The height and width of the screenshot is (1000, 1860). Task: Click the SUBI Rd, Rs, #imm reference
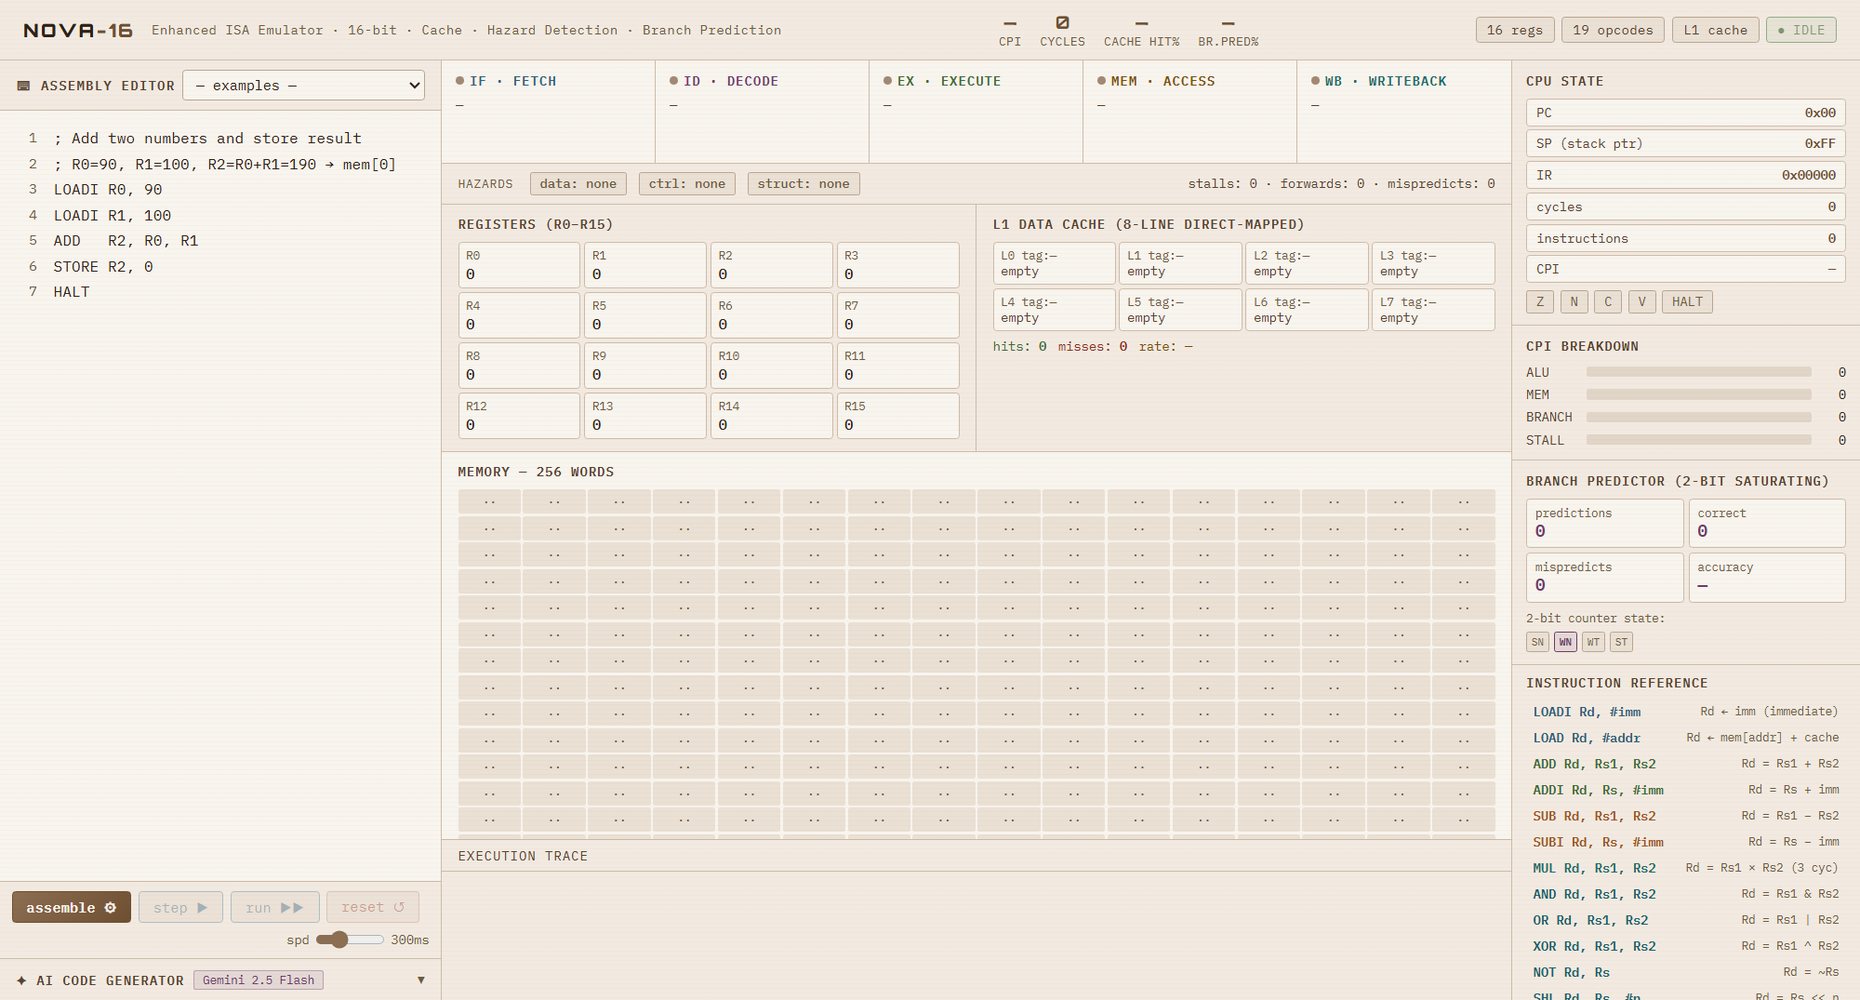pos(1686,842)
